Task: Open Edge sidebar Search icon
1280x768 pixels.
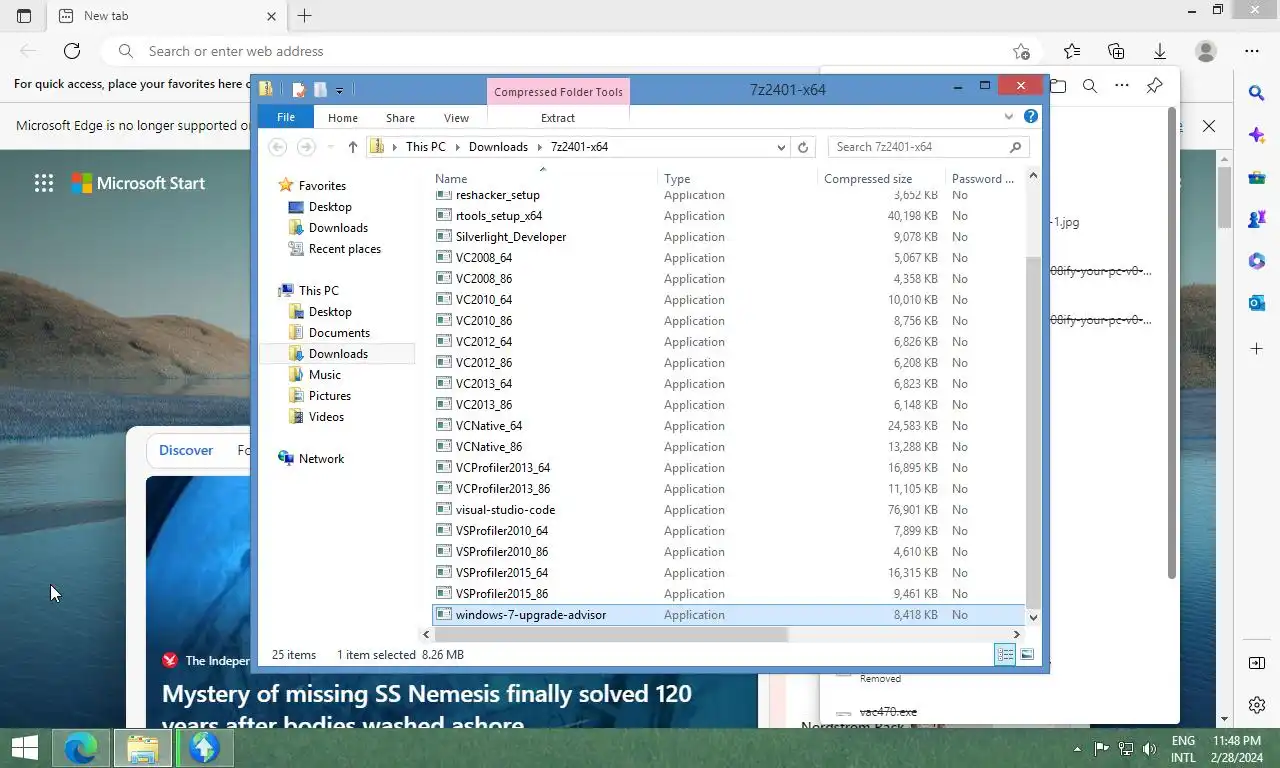Action: point(1257,93)
